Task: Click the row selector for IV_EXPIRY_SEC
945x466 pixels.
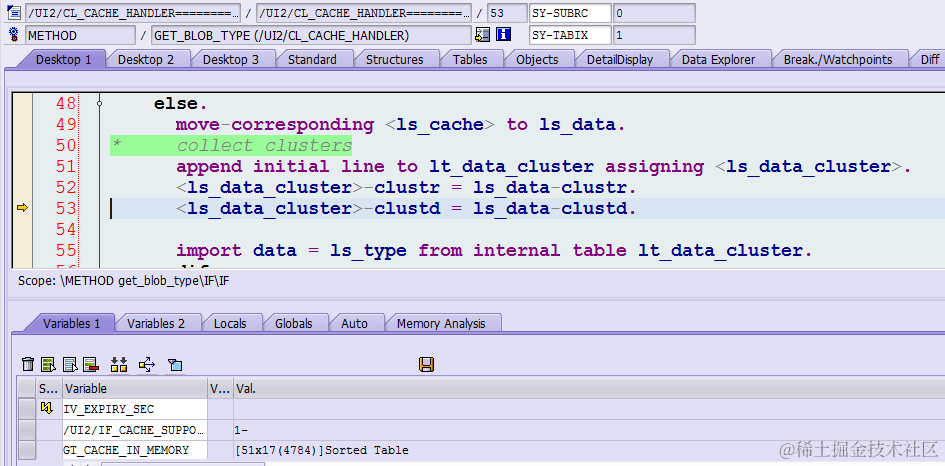Action: 27,409
